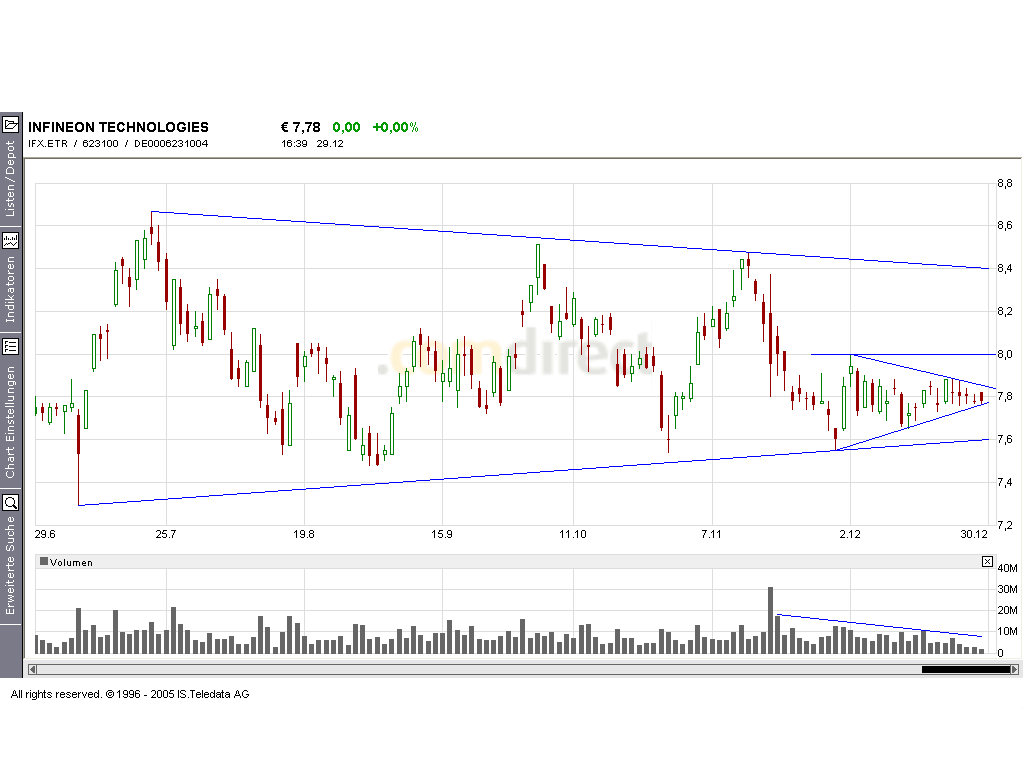This screenshot has width=1024, height=768.
Task: Select the Indikatoren sidebar tab
Action: [x=12, y=290]
